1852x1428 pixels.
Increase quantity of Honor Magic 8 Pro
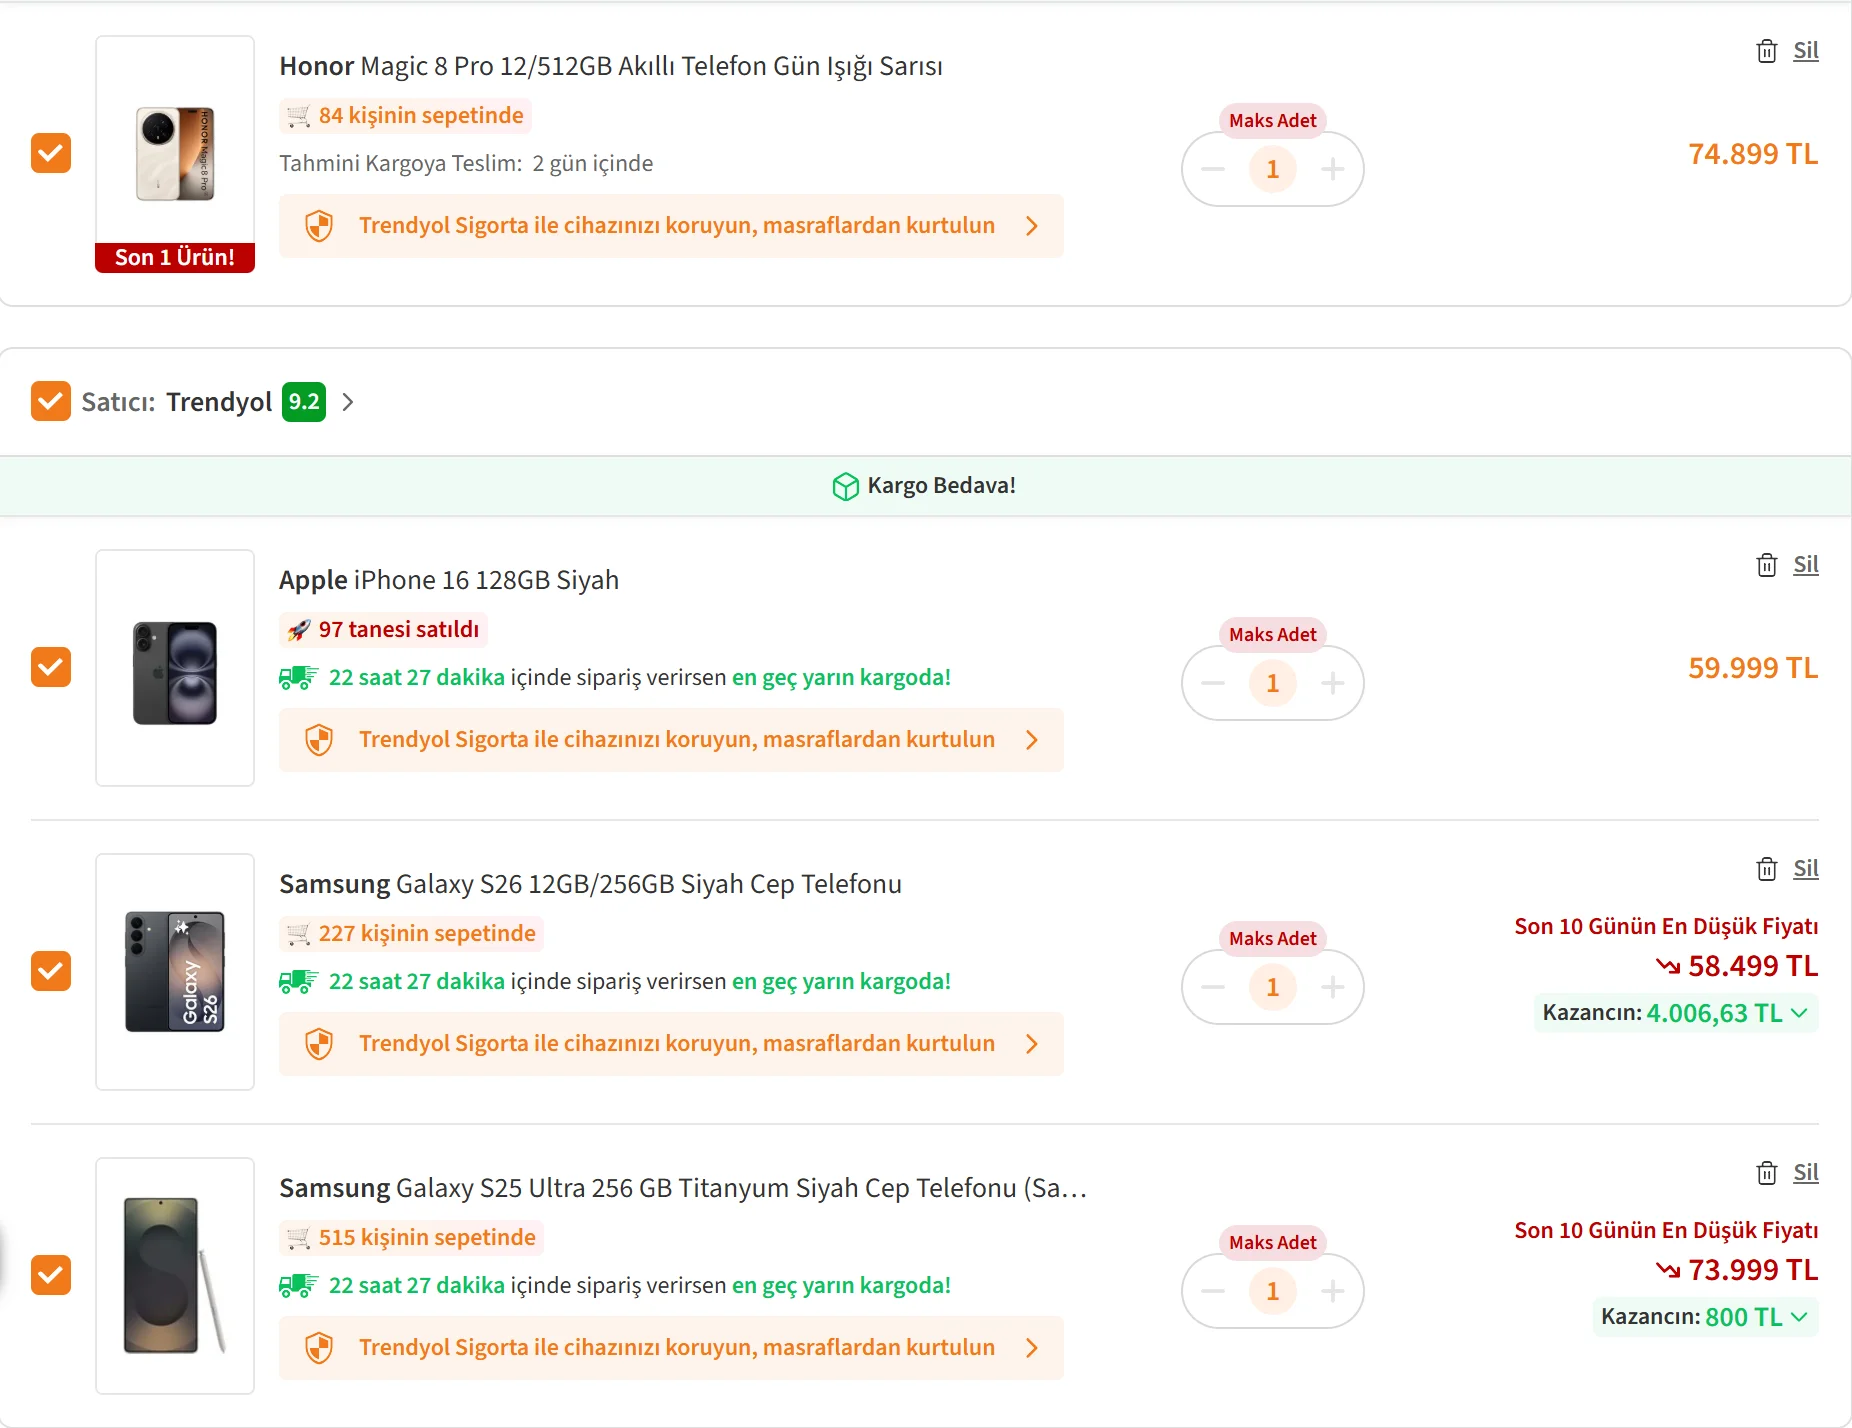point(1333,169)
